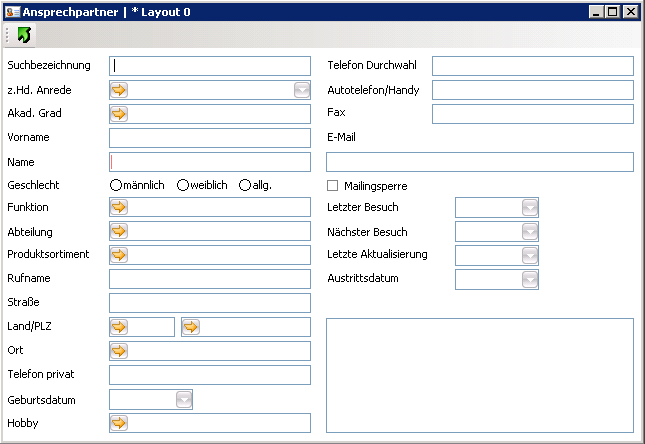
Task: Click the Akad. Grad lookup arrow
Action: 119,114
